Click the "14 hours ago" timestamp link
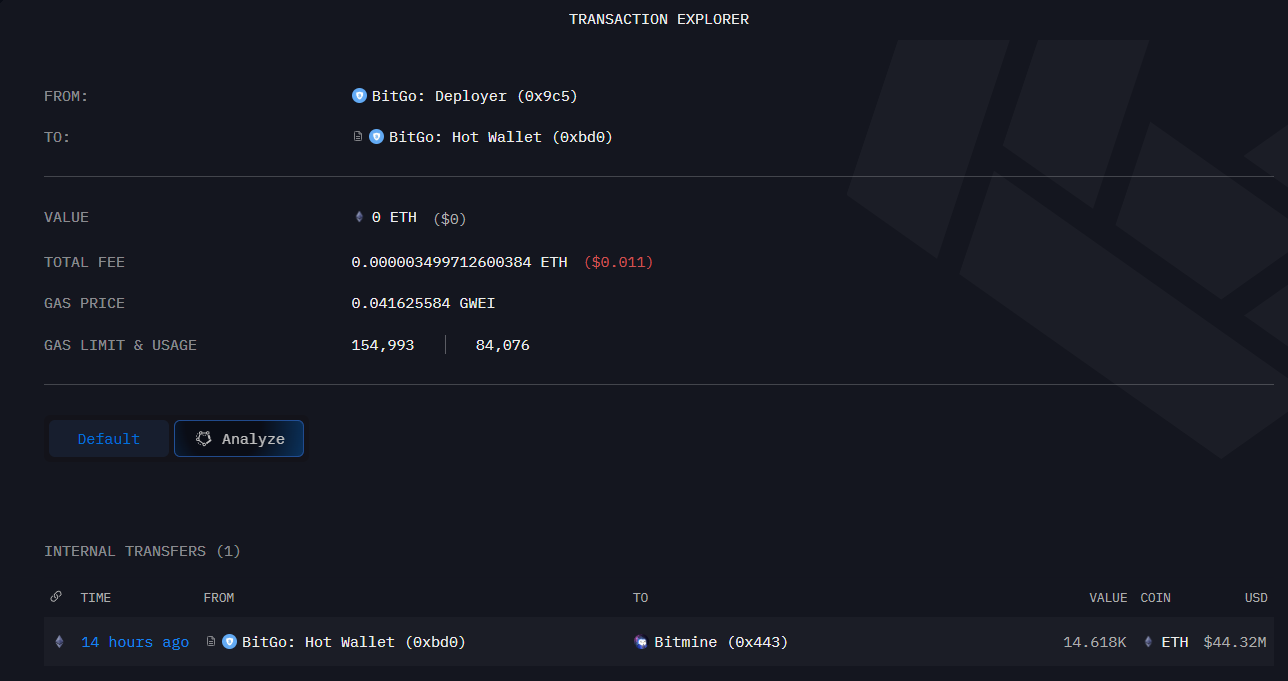This screenshot has width=1288, height=681. [x=135, y=642]
